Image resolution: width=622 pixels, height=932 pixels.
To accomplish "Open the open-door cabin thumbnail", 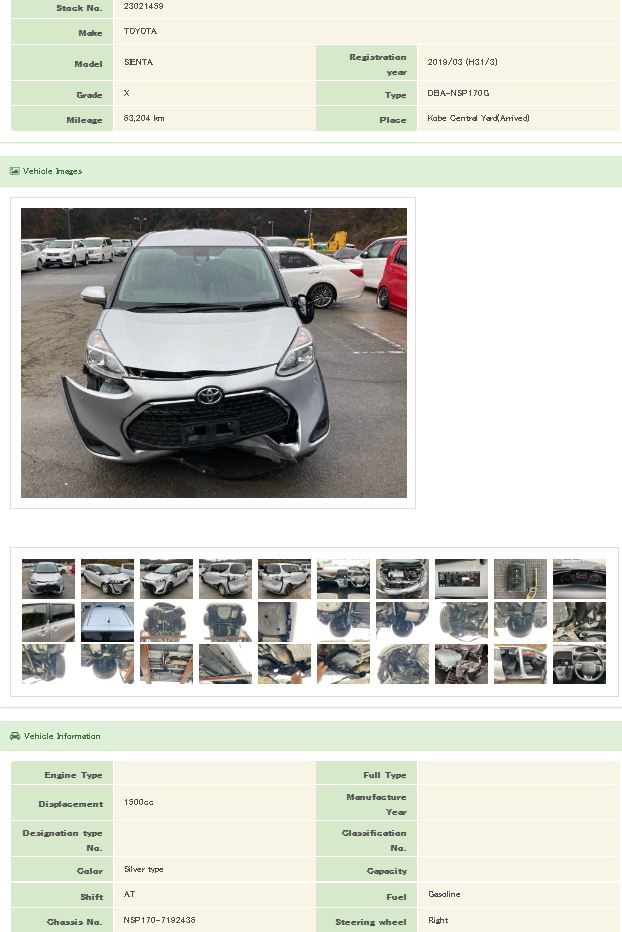I will pos(520,664).
